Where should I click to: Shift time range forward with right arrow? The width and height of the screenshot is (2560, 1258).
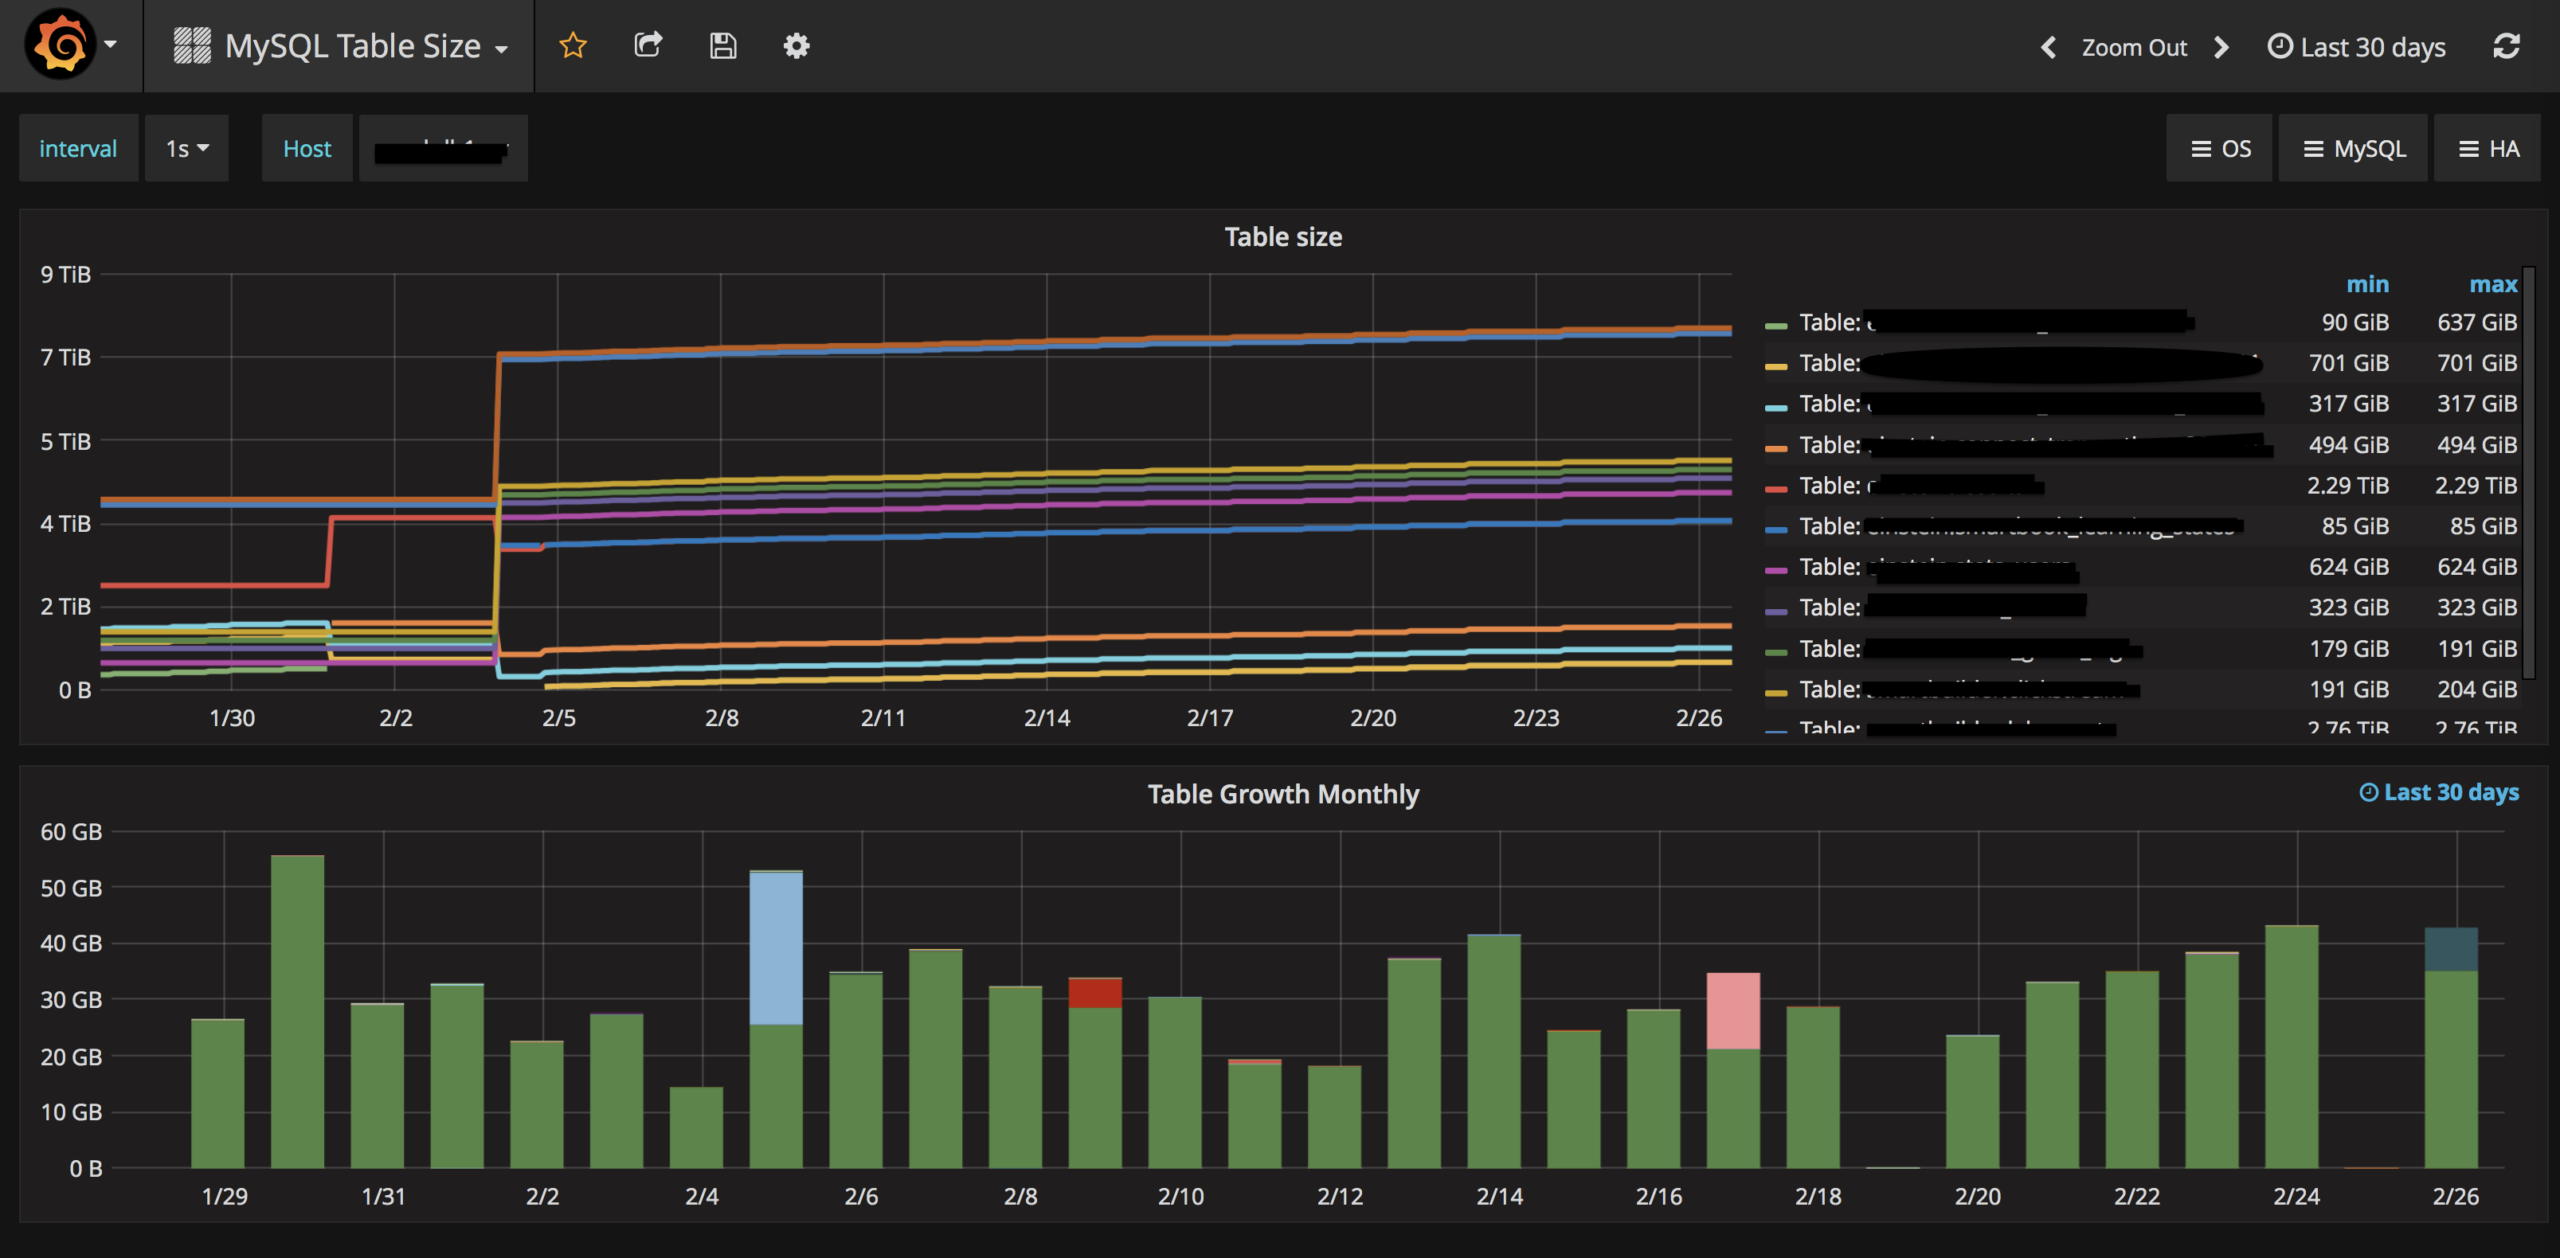click(2221, 47)
